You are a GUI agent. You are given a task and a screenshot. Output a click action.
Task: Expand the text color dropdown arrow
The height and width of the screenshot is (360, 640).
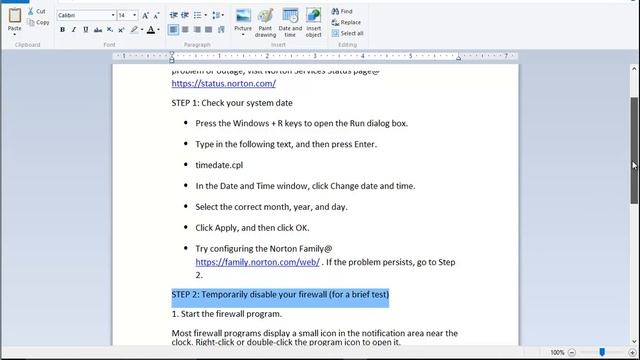point(158,30)
